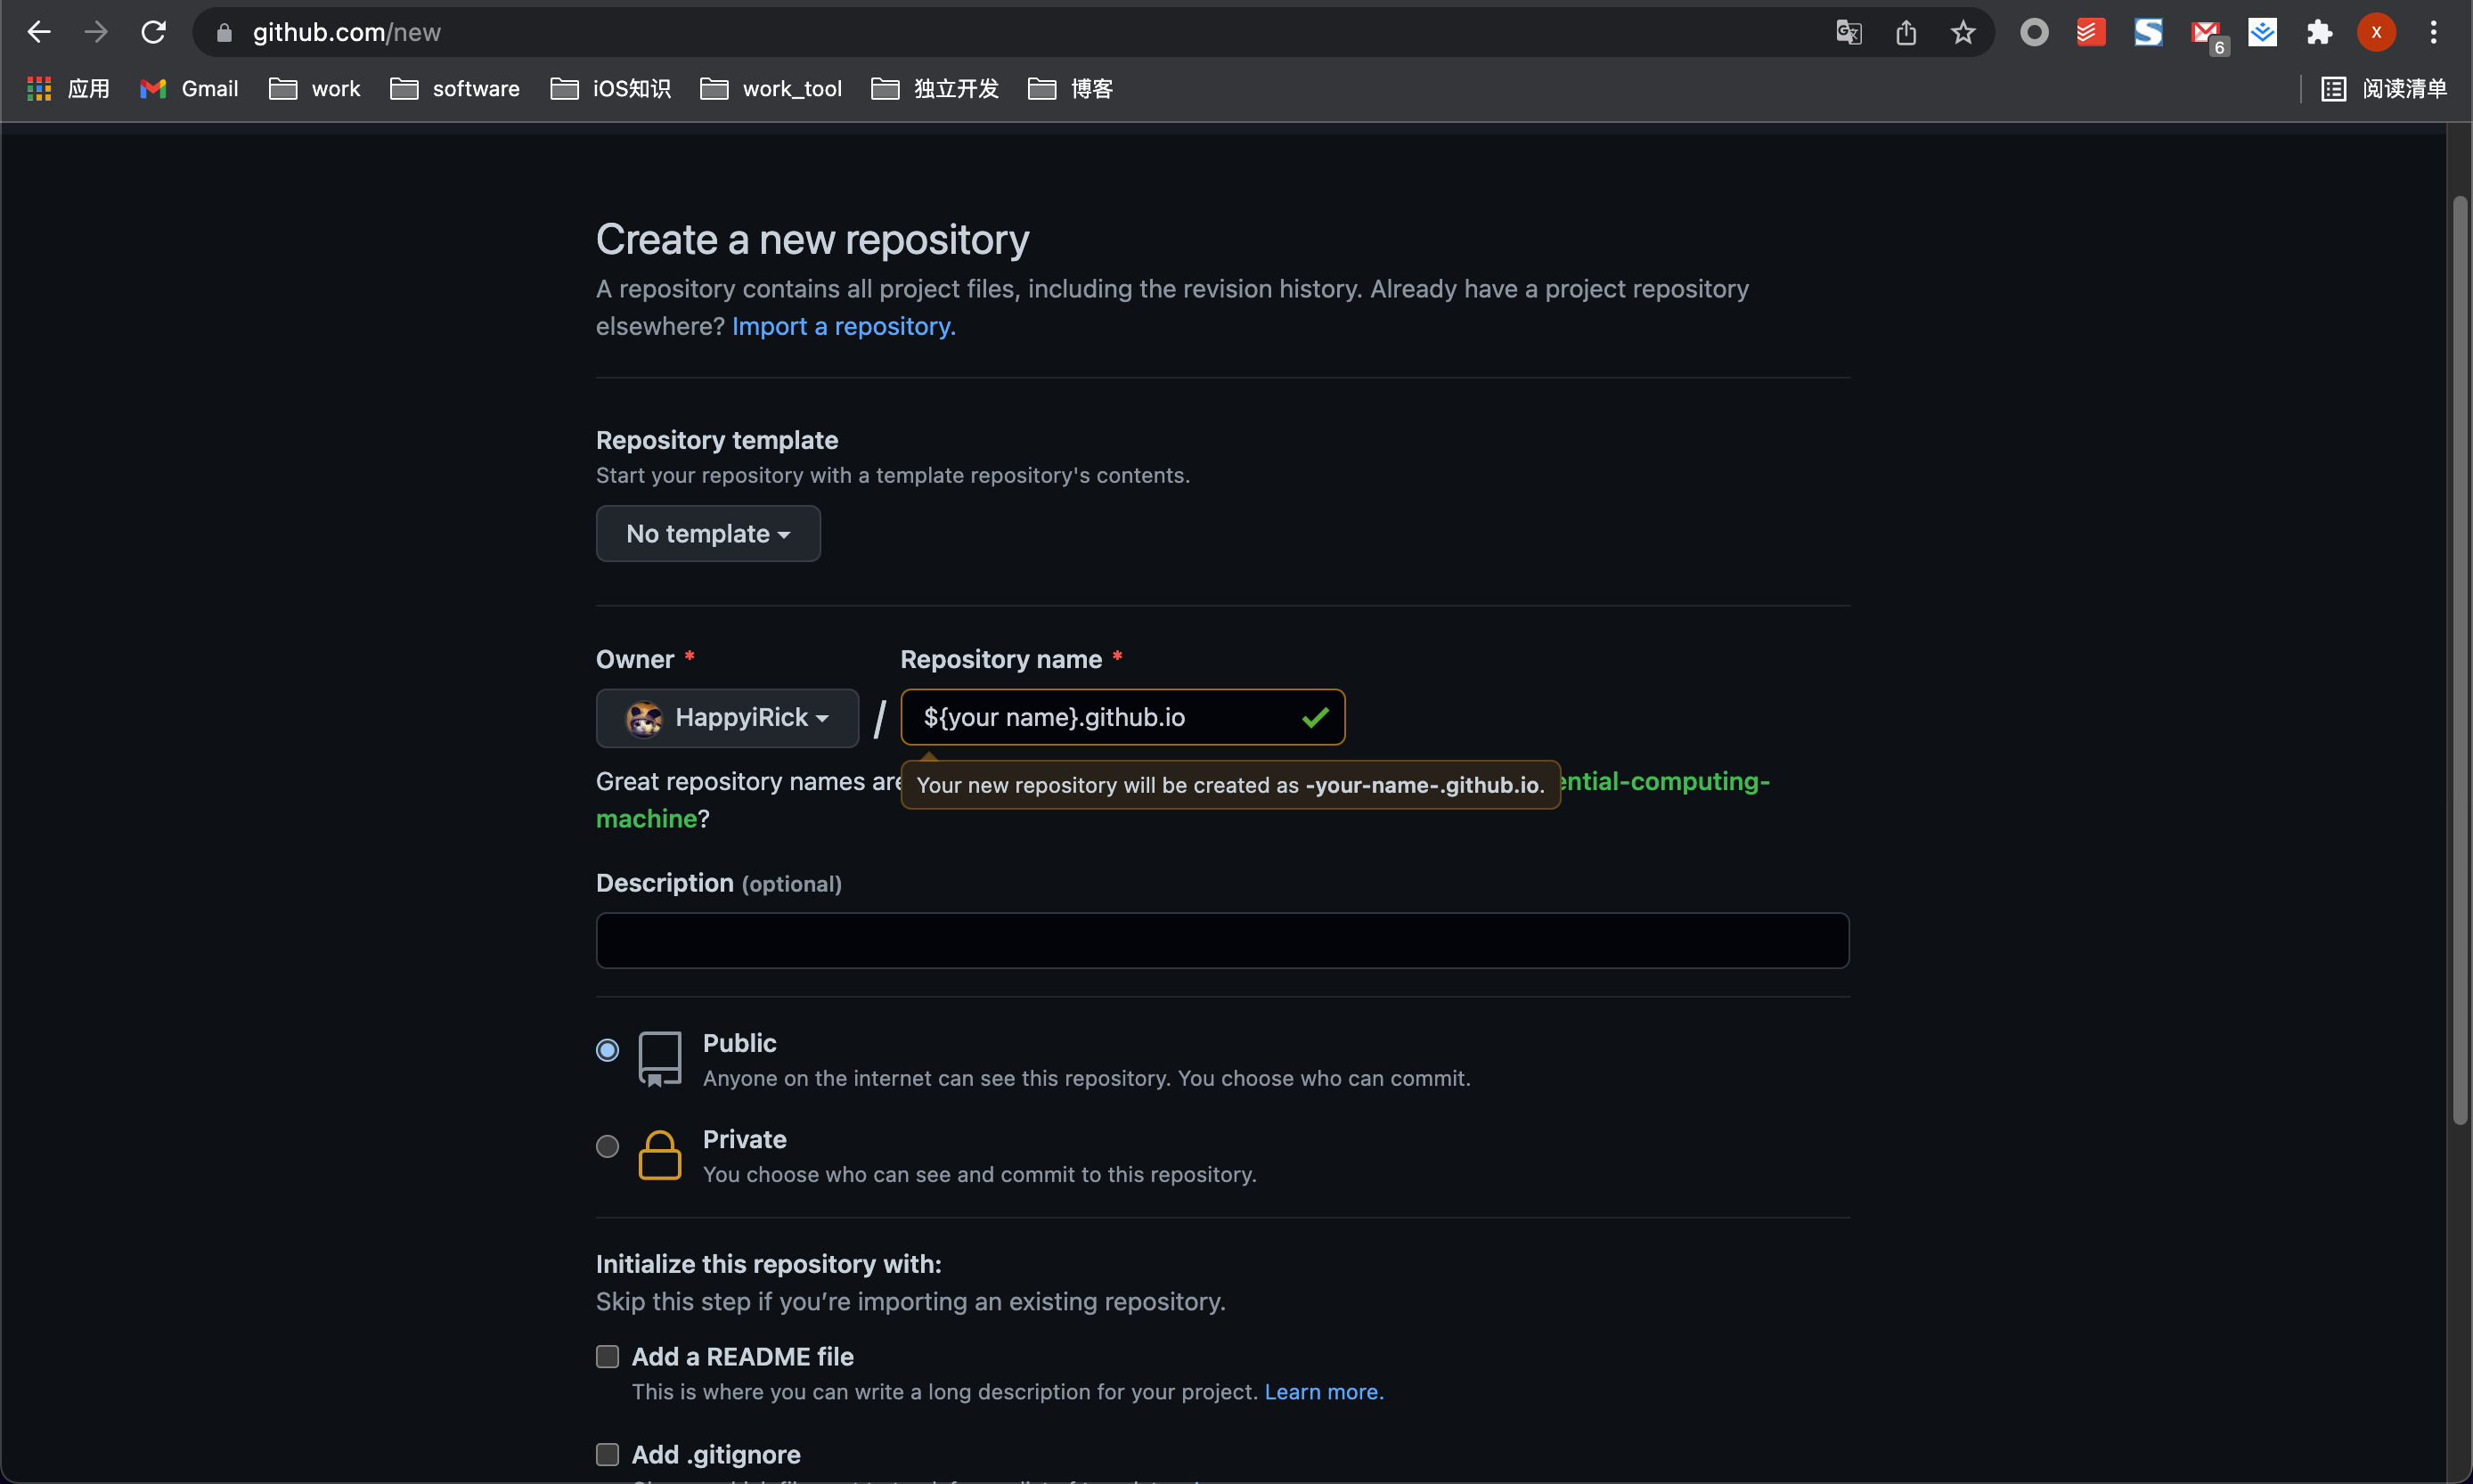Expand the No template dropdown
The height and width of the screenshot is (1484, 2473).
[x=708, y=534]
